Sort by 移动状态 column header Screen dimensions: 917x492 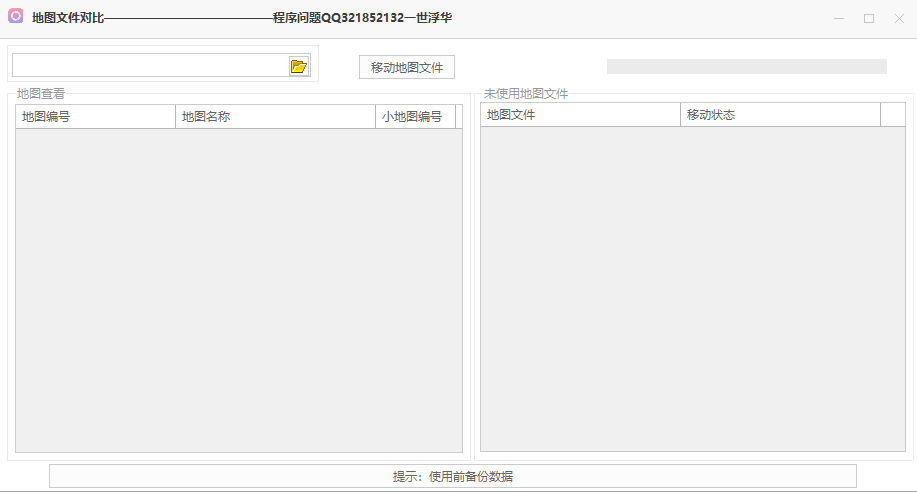780,115
